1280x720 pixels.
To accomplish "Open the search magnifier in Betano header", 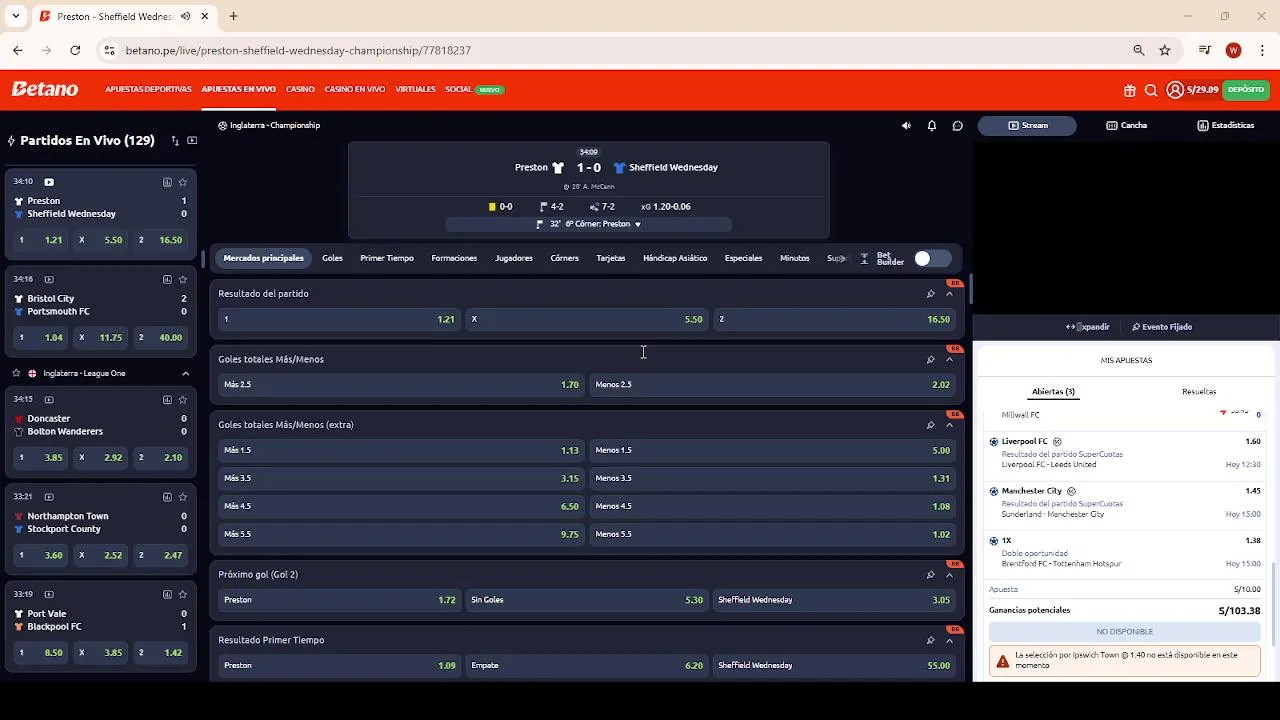I will pos(1151,90).
